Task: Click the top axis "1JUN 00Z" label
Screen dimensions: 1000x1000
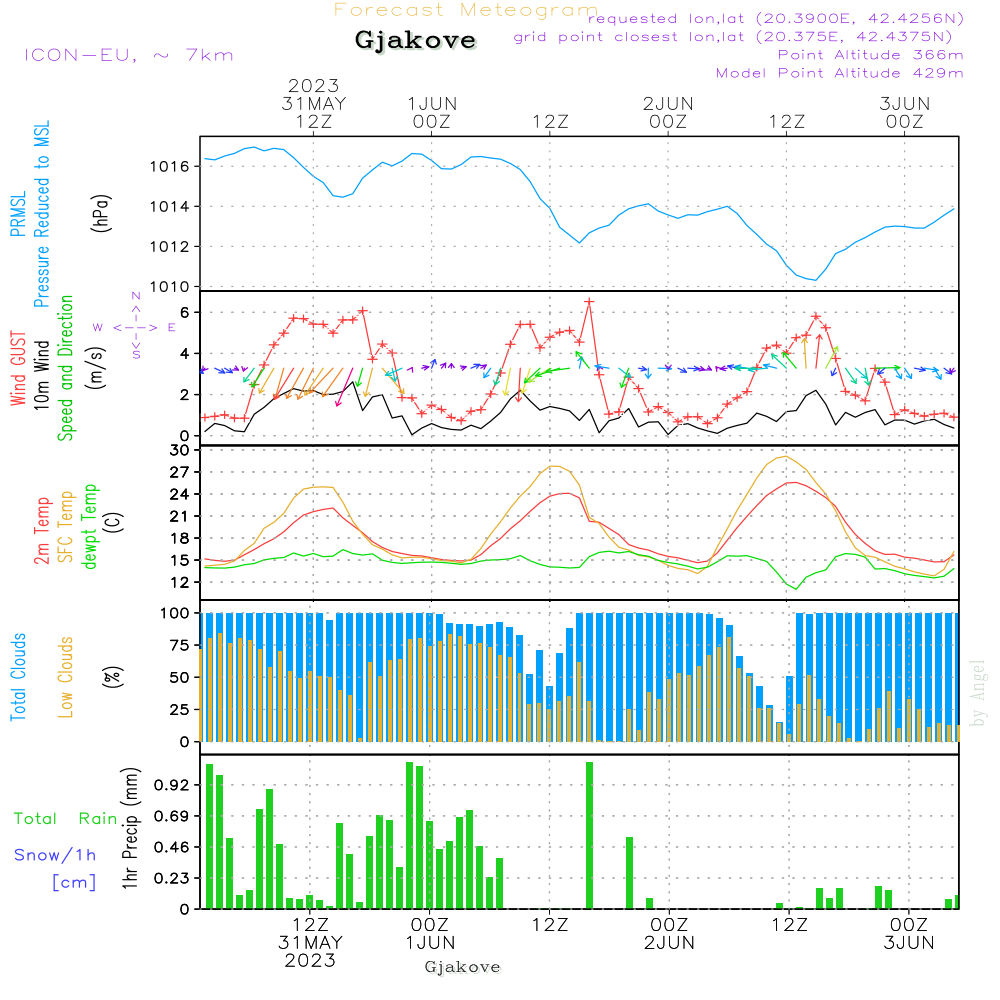Action: pyautogui.click(x=432, y=113)
